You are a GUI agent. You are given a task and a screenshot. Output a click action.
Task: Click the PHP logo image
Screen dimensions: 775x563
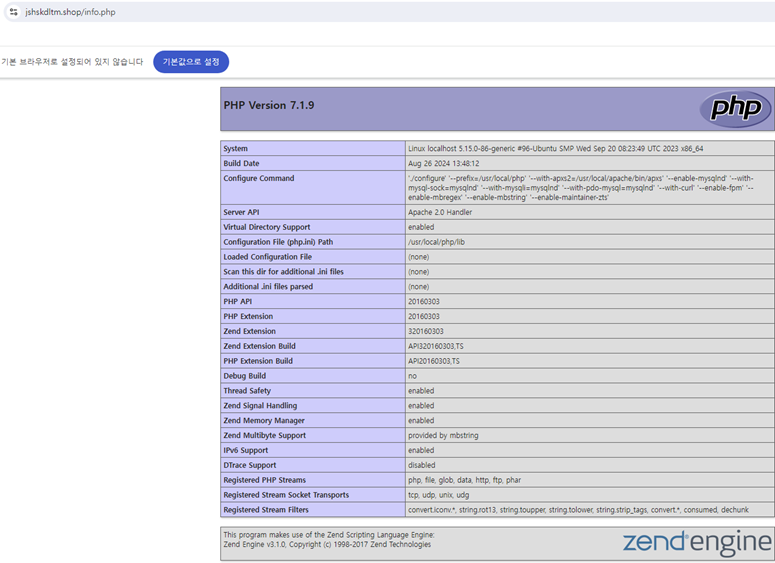(735, 108)
